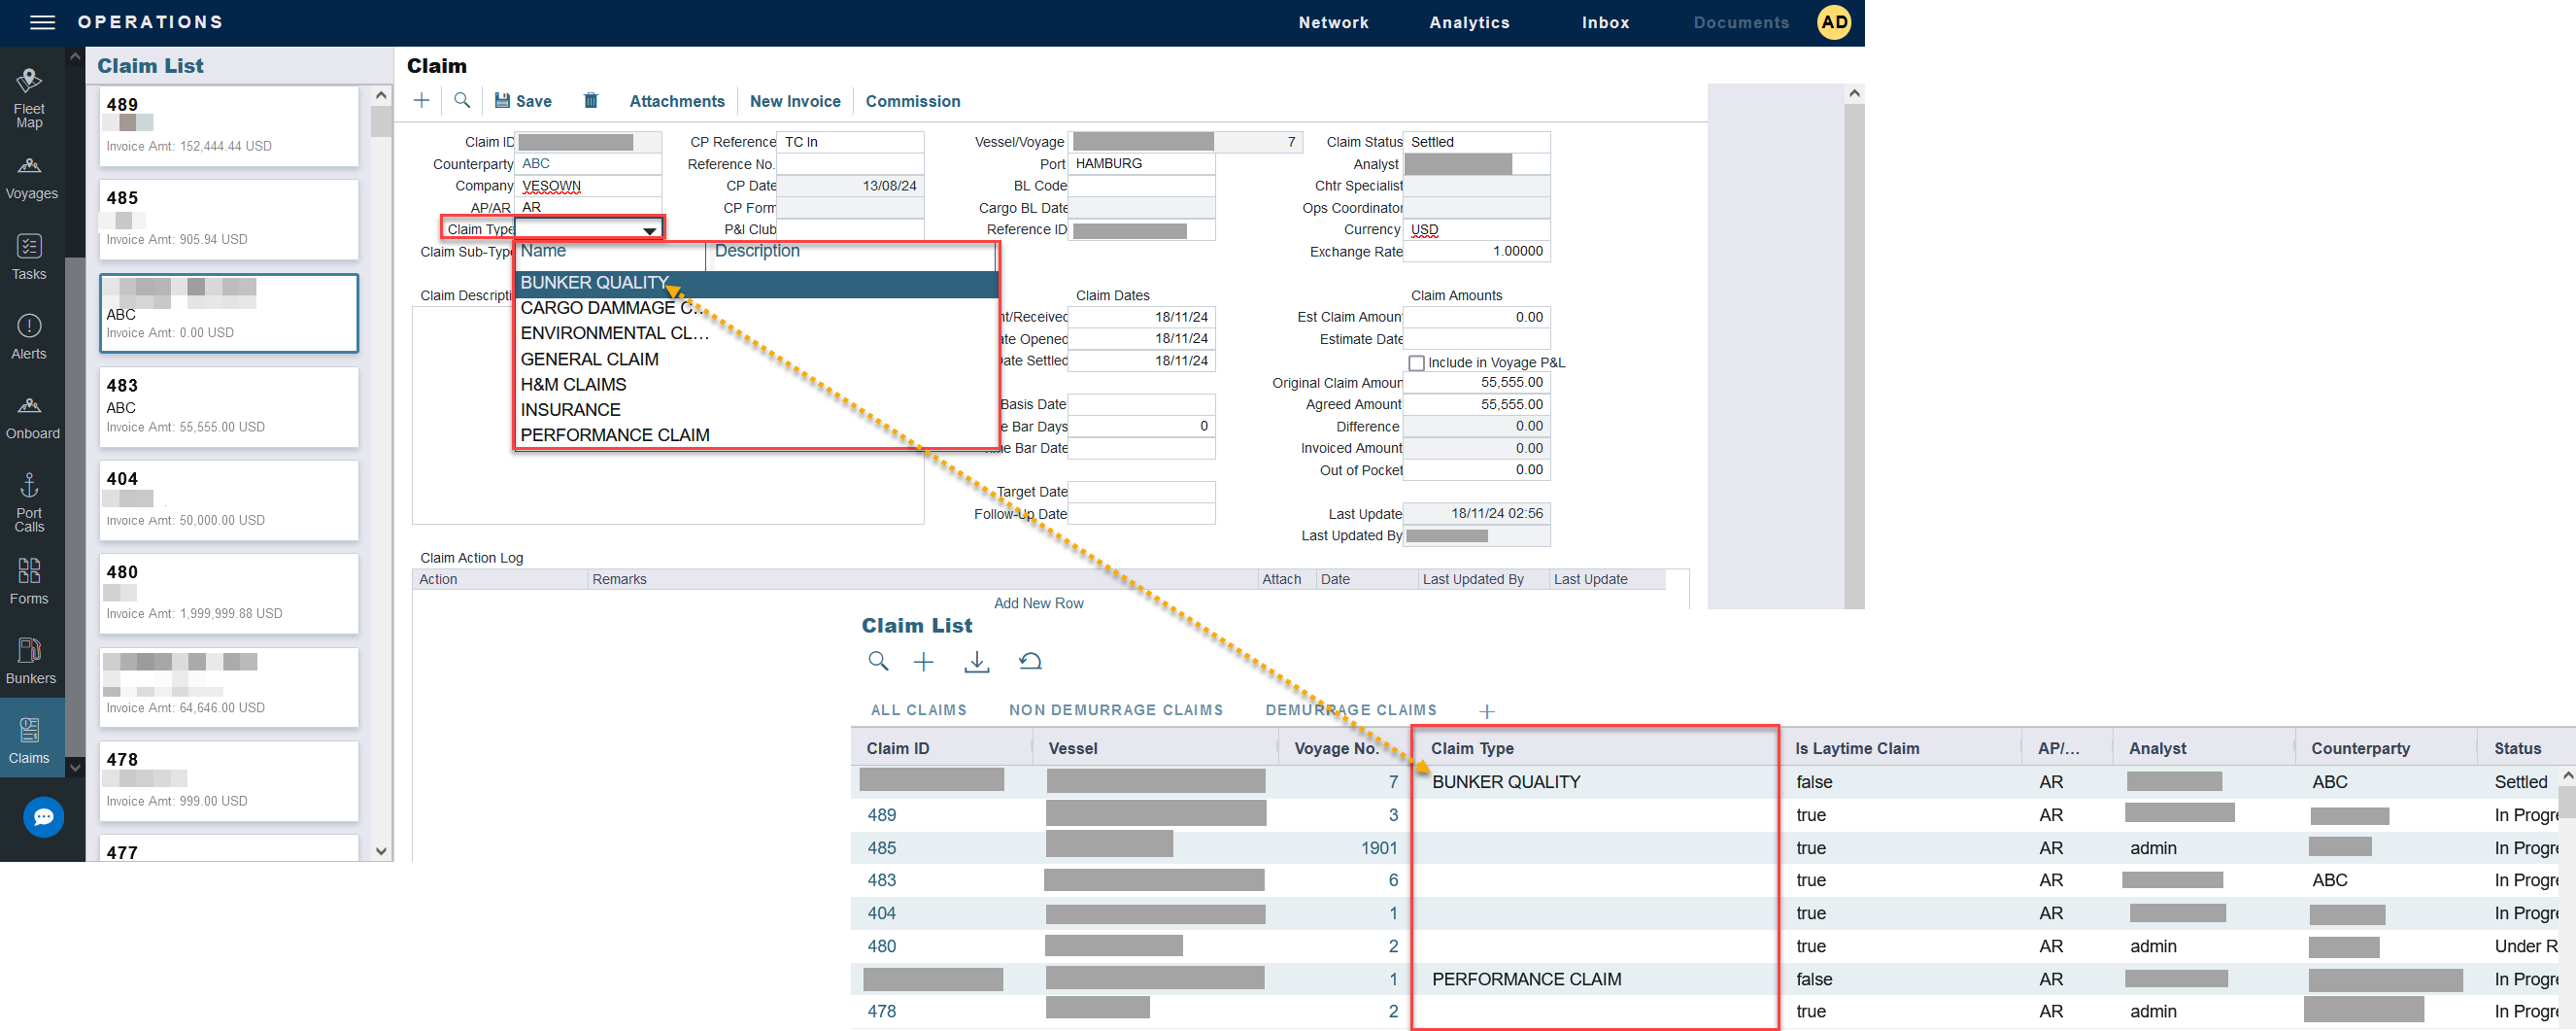Switch to the DEMURRAGE CLAIMS tab
This screenshot has height=1031, width=2576.
pos(1350,710)
